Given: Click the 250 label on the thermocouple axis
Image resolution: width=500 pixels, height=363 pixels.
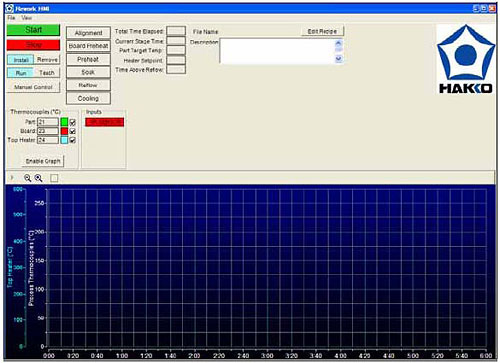Looking at the screenshot, I should coord(39,203).
